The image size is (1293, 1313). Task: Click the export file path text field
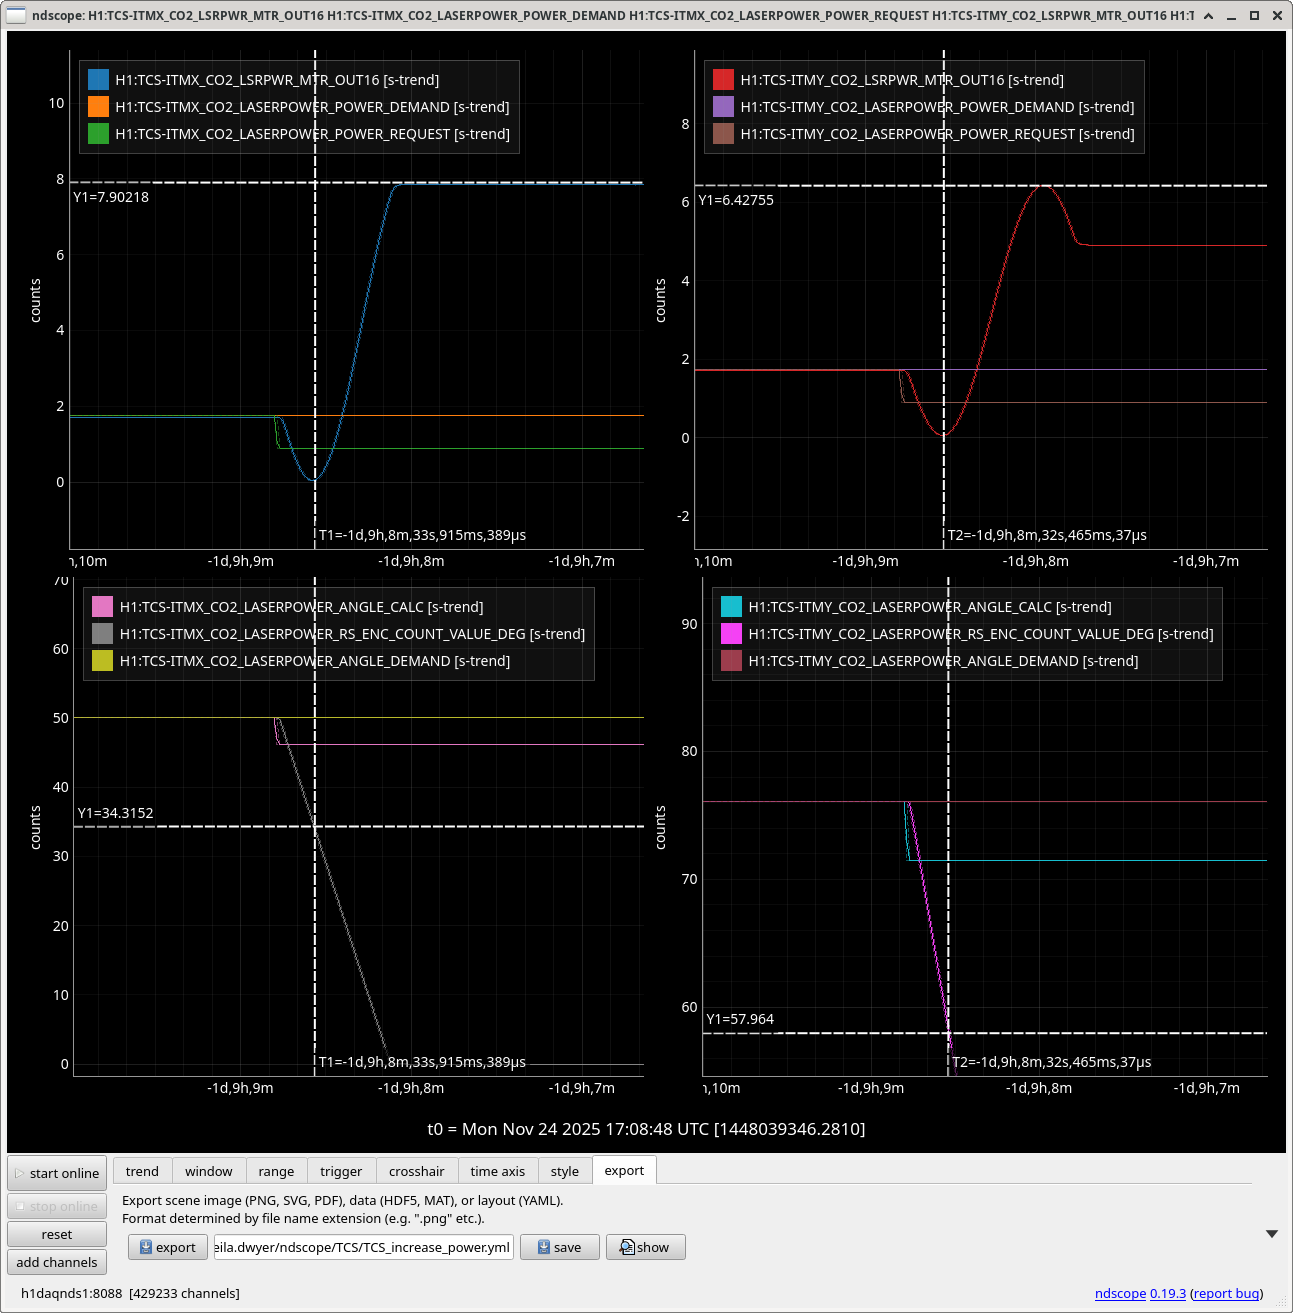coord(363,1247)
